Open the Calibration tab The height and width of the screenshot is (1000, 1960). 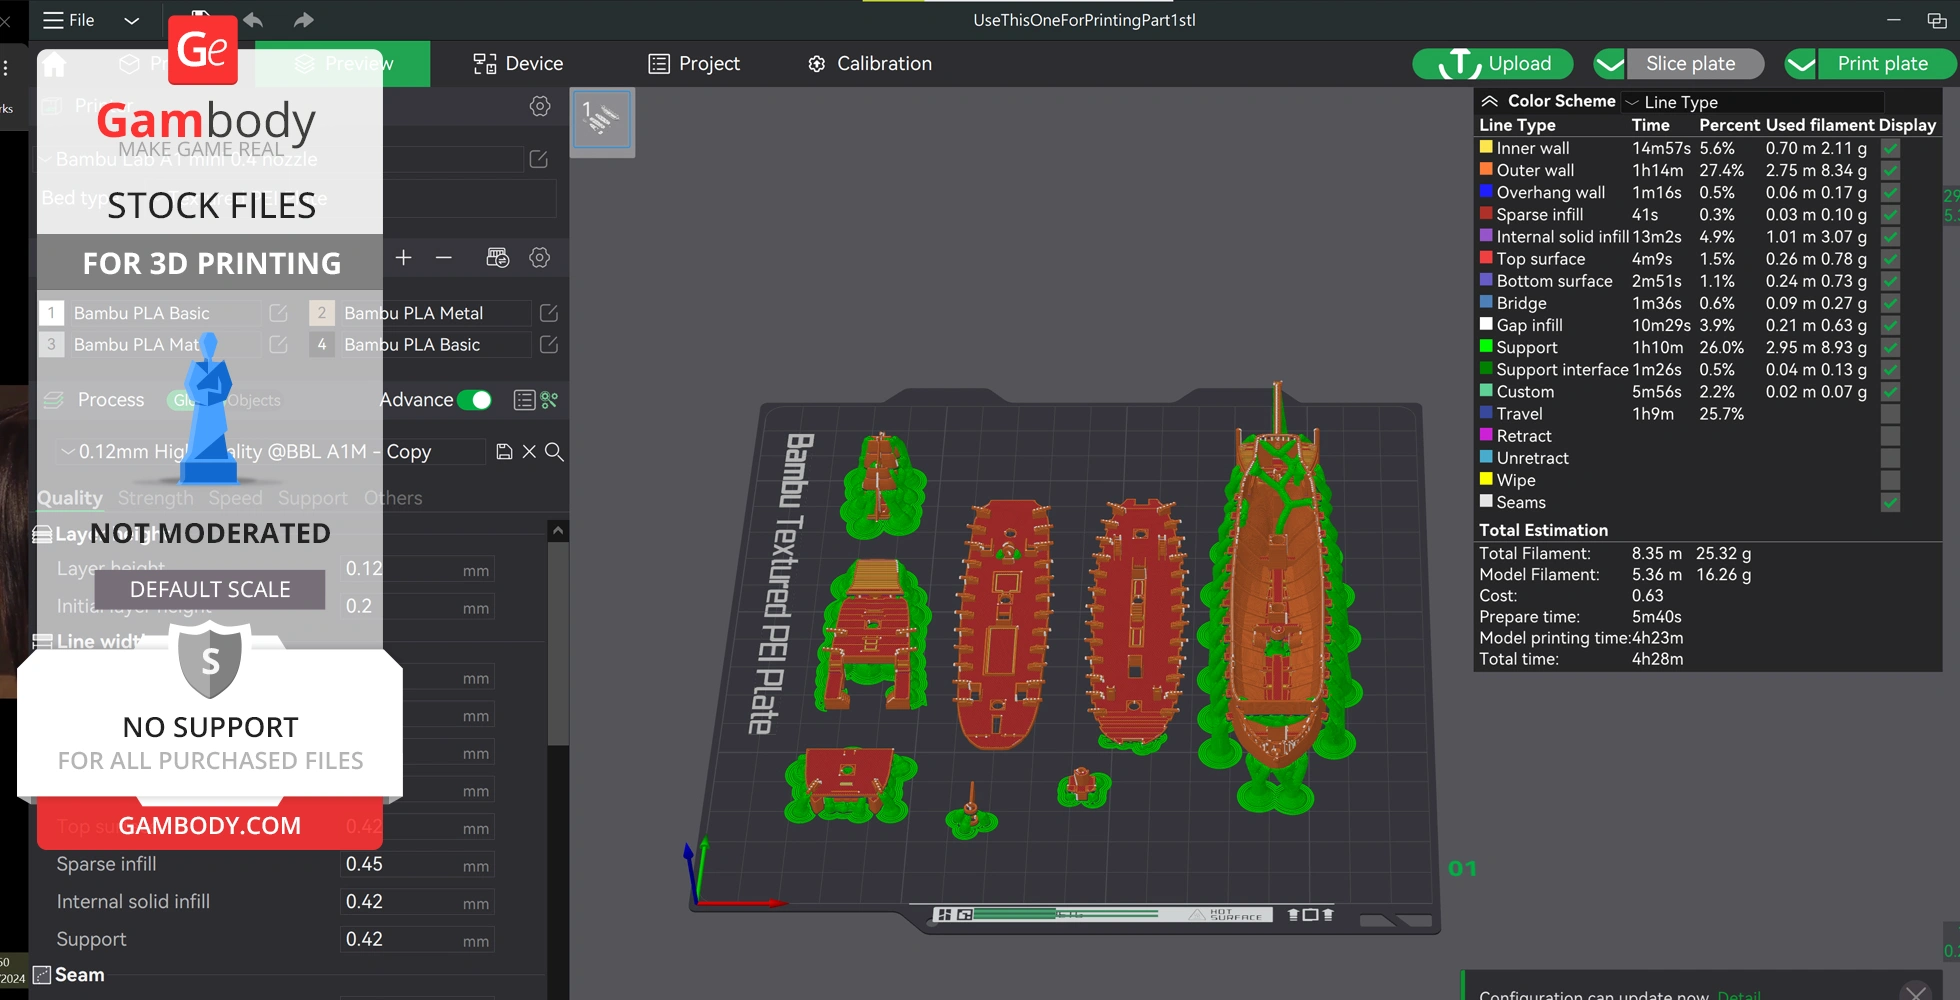point(870,64)
